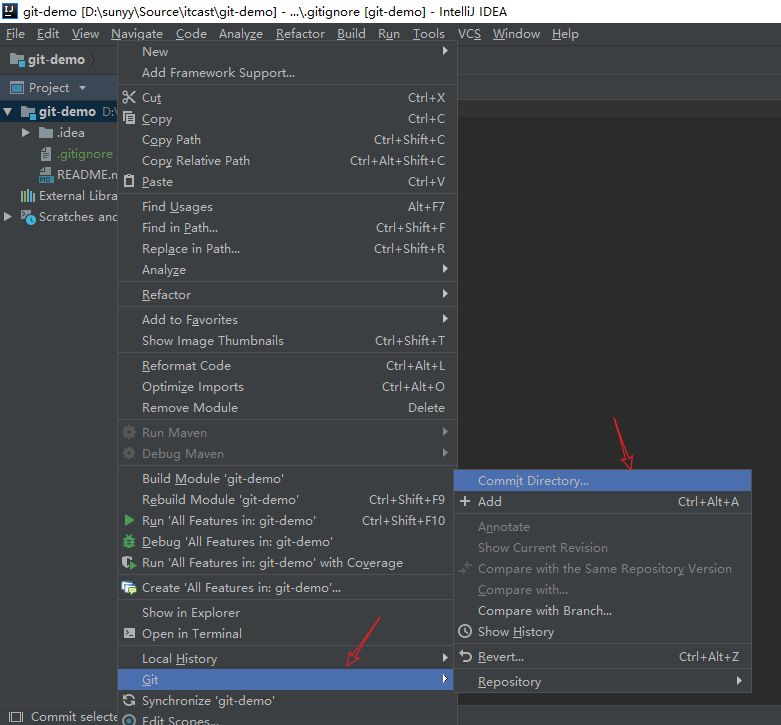
Task: Choose Compare with Branch... option
Action: (544, 611)
